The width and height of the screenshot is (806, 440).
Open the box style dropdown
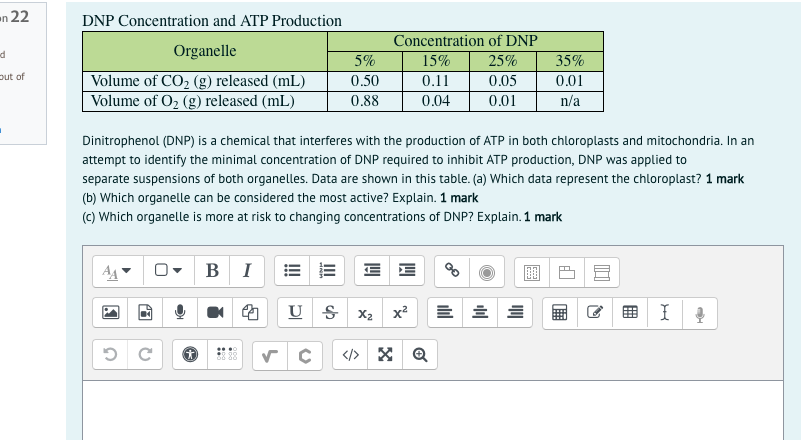[169, 271]
